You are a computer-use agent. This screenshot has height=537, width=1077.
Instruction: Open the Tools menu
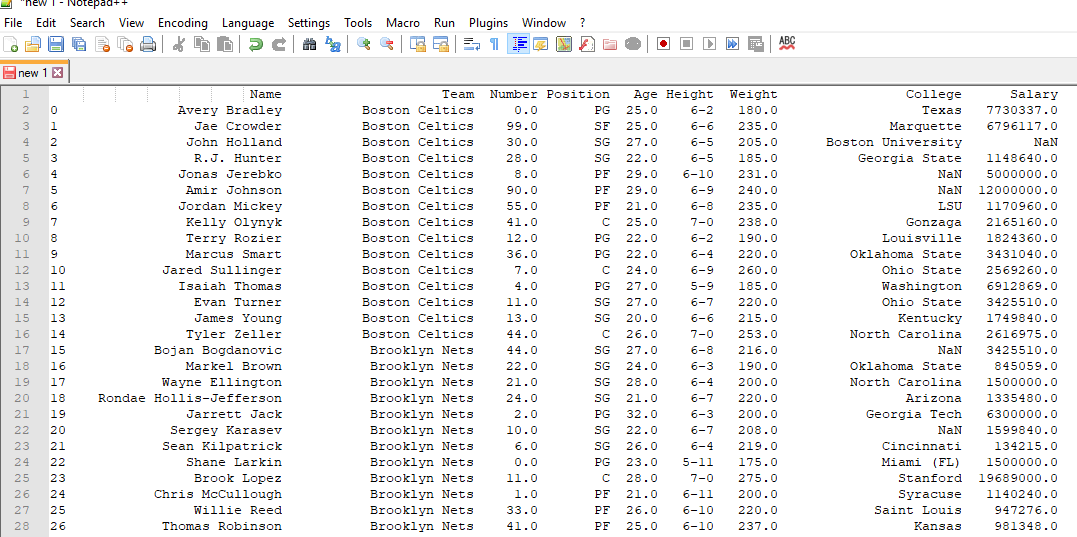click(x=358, y=23)
